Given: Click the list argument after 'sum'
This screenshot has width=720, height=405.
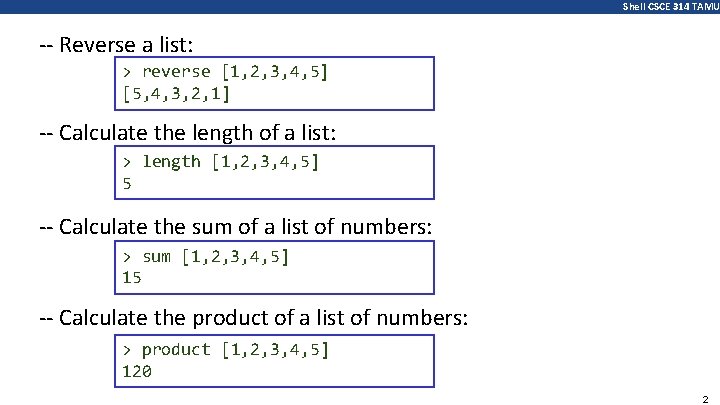Looking at the screenshot, I should [x=235, y=256].
